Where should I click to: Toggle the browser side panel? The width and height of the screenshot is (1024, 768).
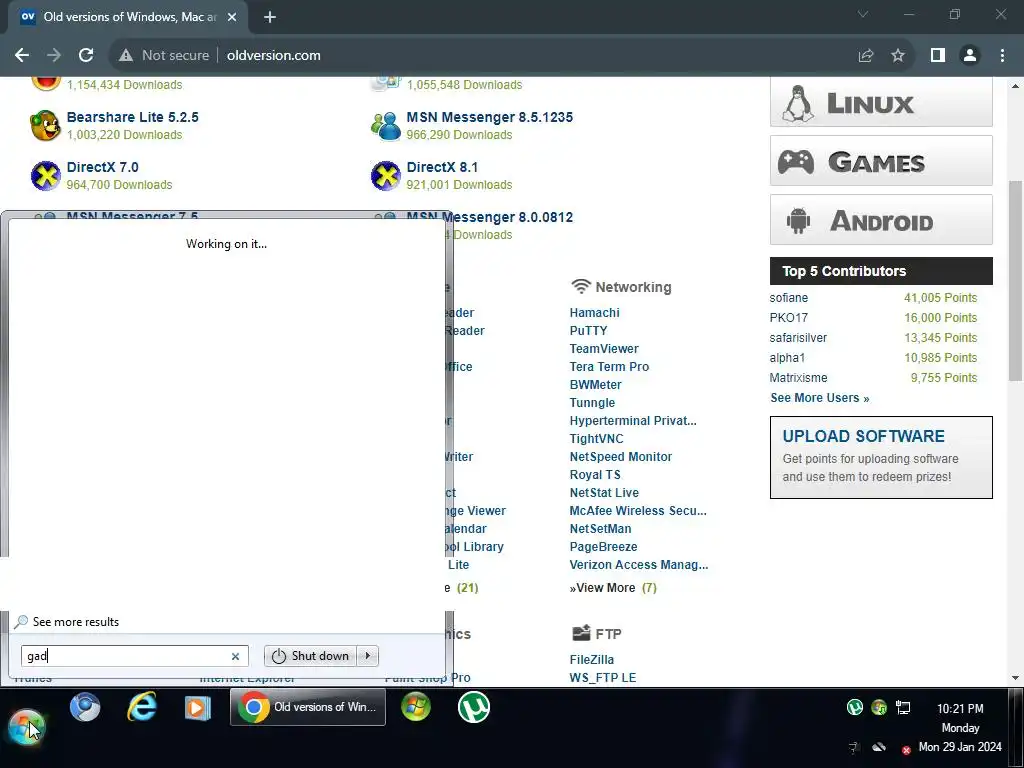coord(938,56)
